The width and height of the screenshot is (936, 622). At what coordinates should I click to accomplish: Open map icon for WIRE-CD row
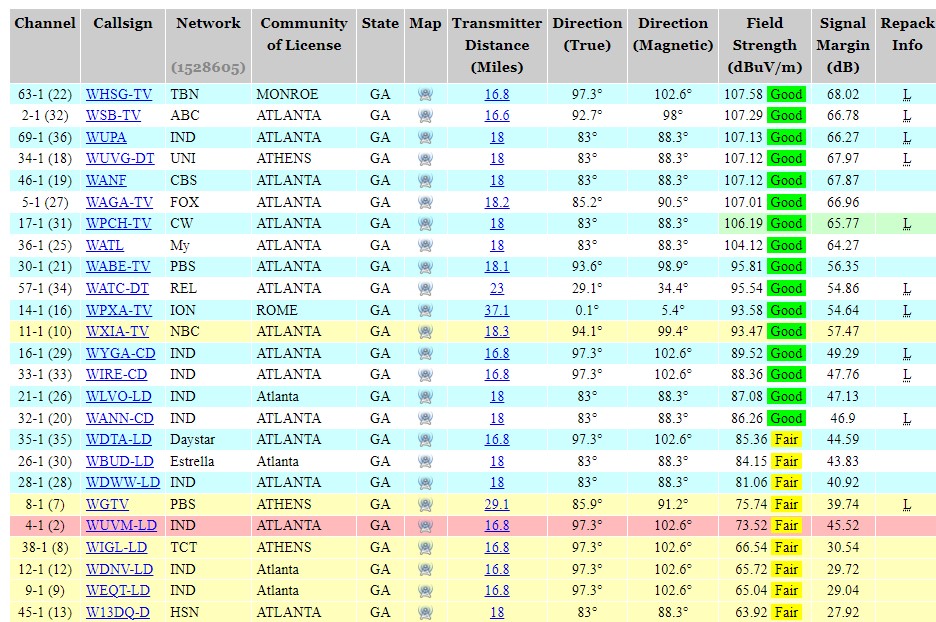click(x=425, y=375)
